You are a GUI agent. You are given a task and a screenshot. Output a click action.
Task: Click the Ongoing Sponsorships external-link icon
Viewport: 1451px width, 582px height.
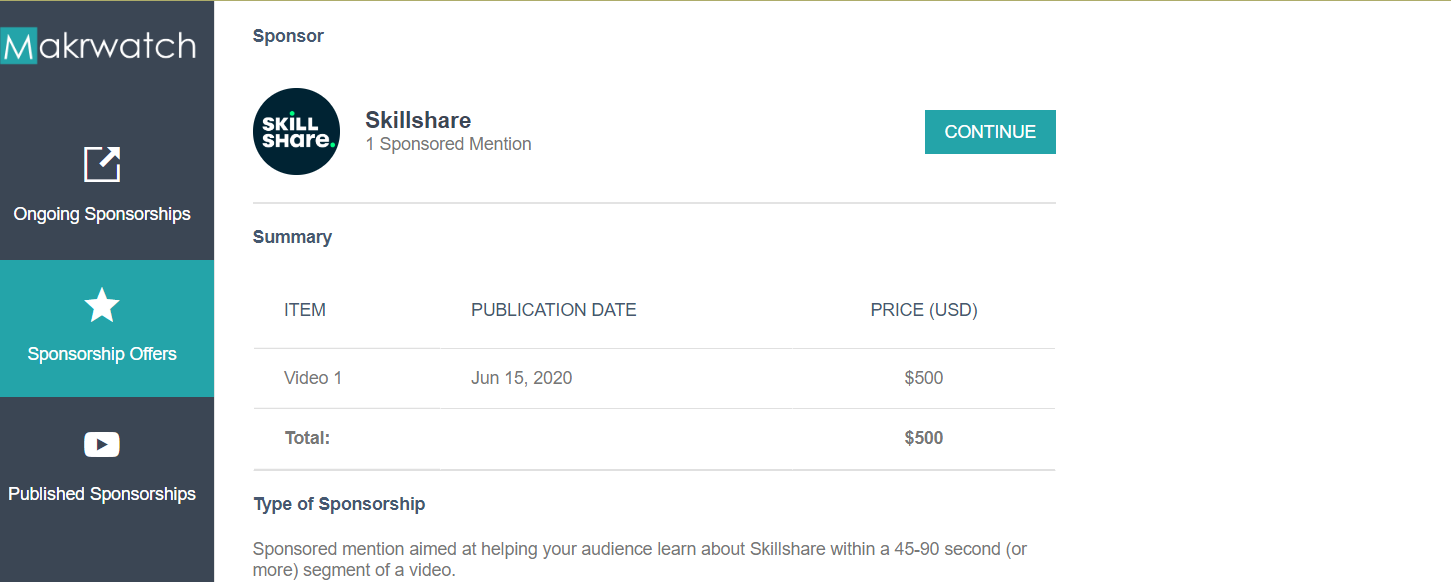click(x=102, y=164)
